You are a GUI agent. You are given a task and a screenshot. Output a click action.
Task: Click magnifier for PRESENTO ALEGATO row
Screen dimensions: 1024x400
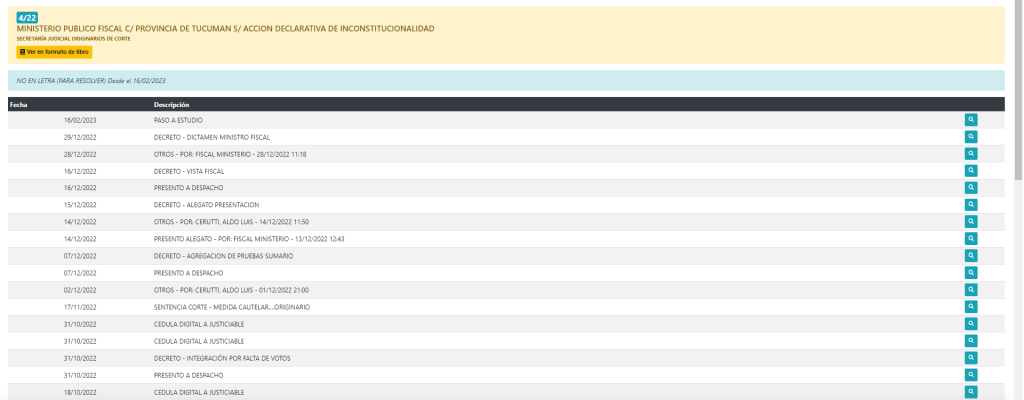point(971,239)
